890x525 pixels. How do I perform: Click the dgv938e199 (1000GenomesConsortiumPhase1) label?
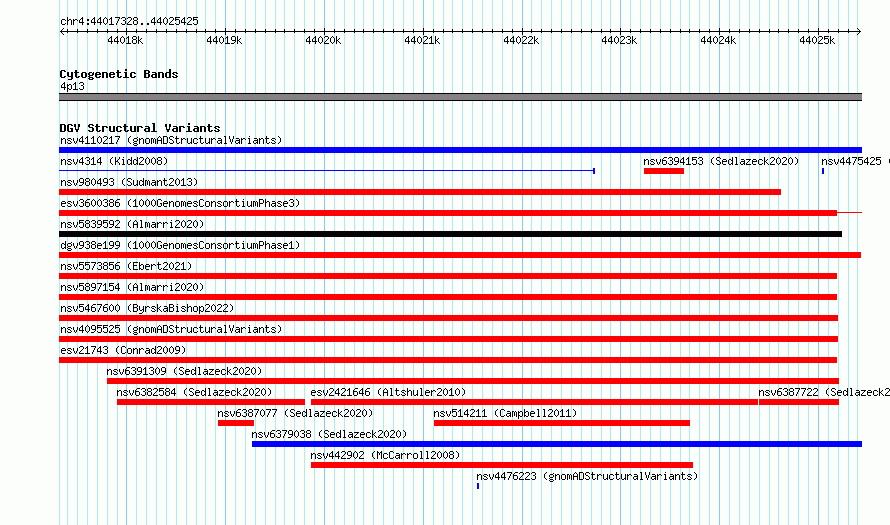tap(180, 245)
